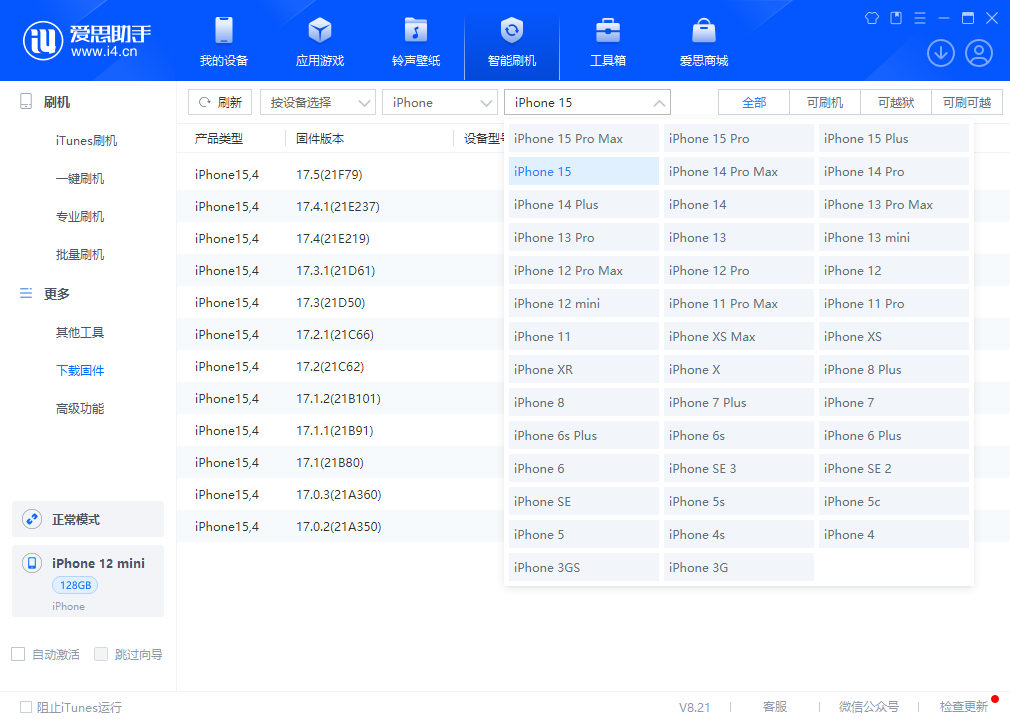Expand the iPhone product type dropdown
Image resolution: width=1010 pixels, height=722 pixels.
(440, 102)
